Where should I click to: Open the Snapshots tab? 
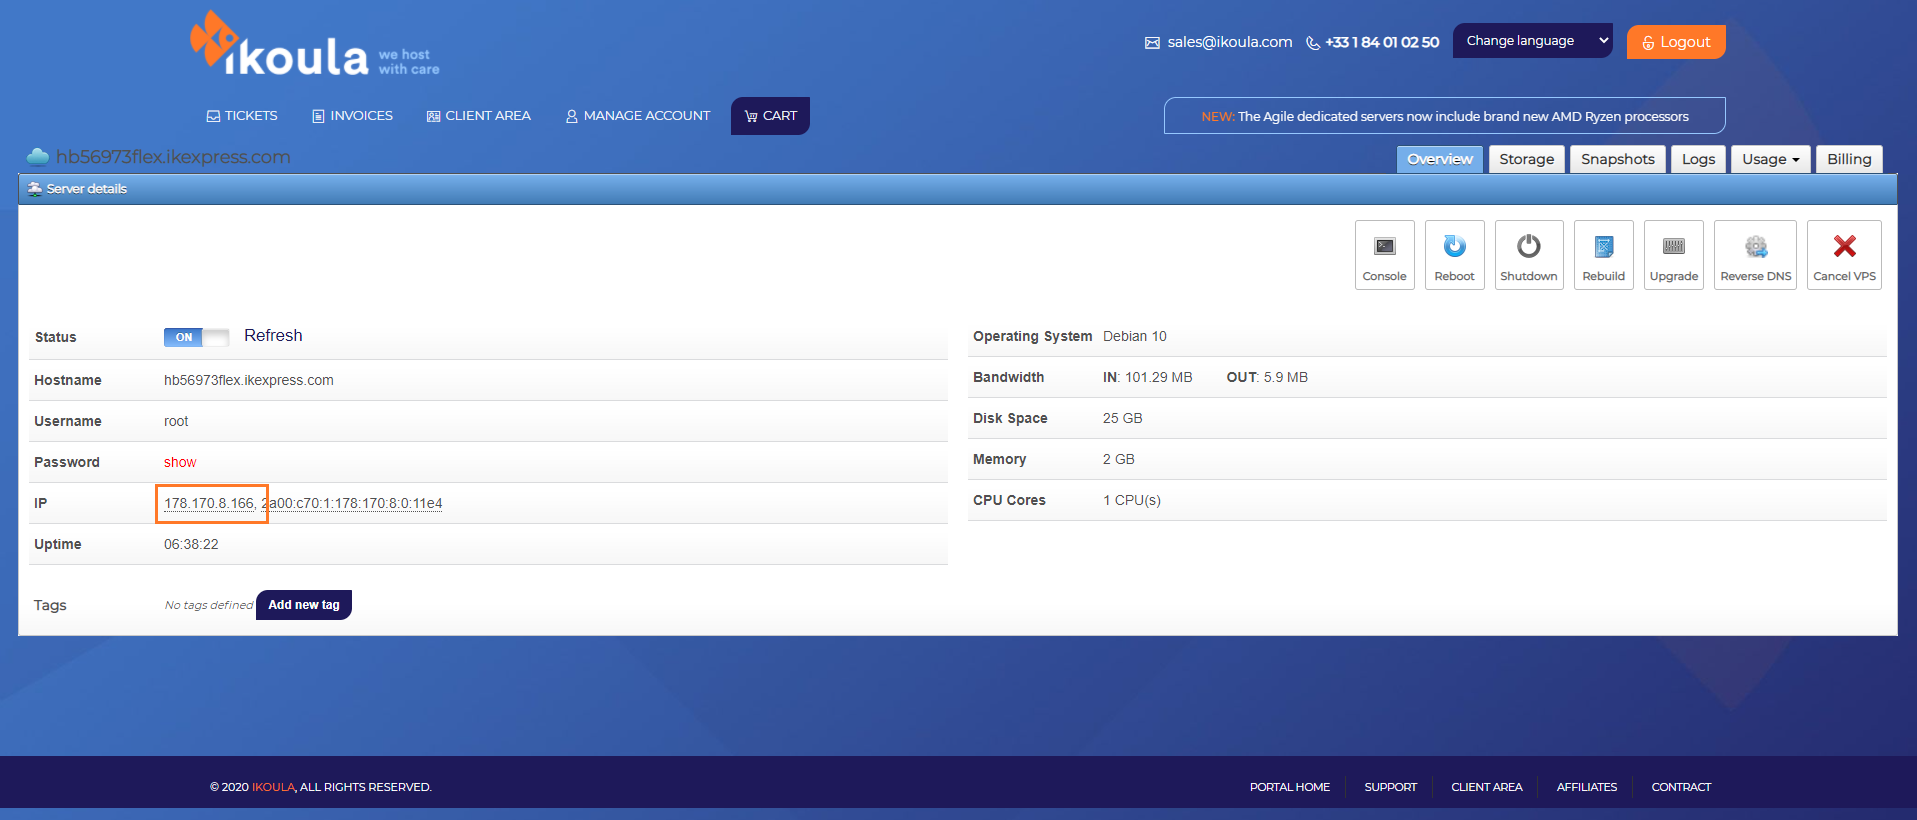1617,159
